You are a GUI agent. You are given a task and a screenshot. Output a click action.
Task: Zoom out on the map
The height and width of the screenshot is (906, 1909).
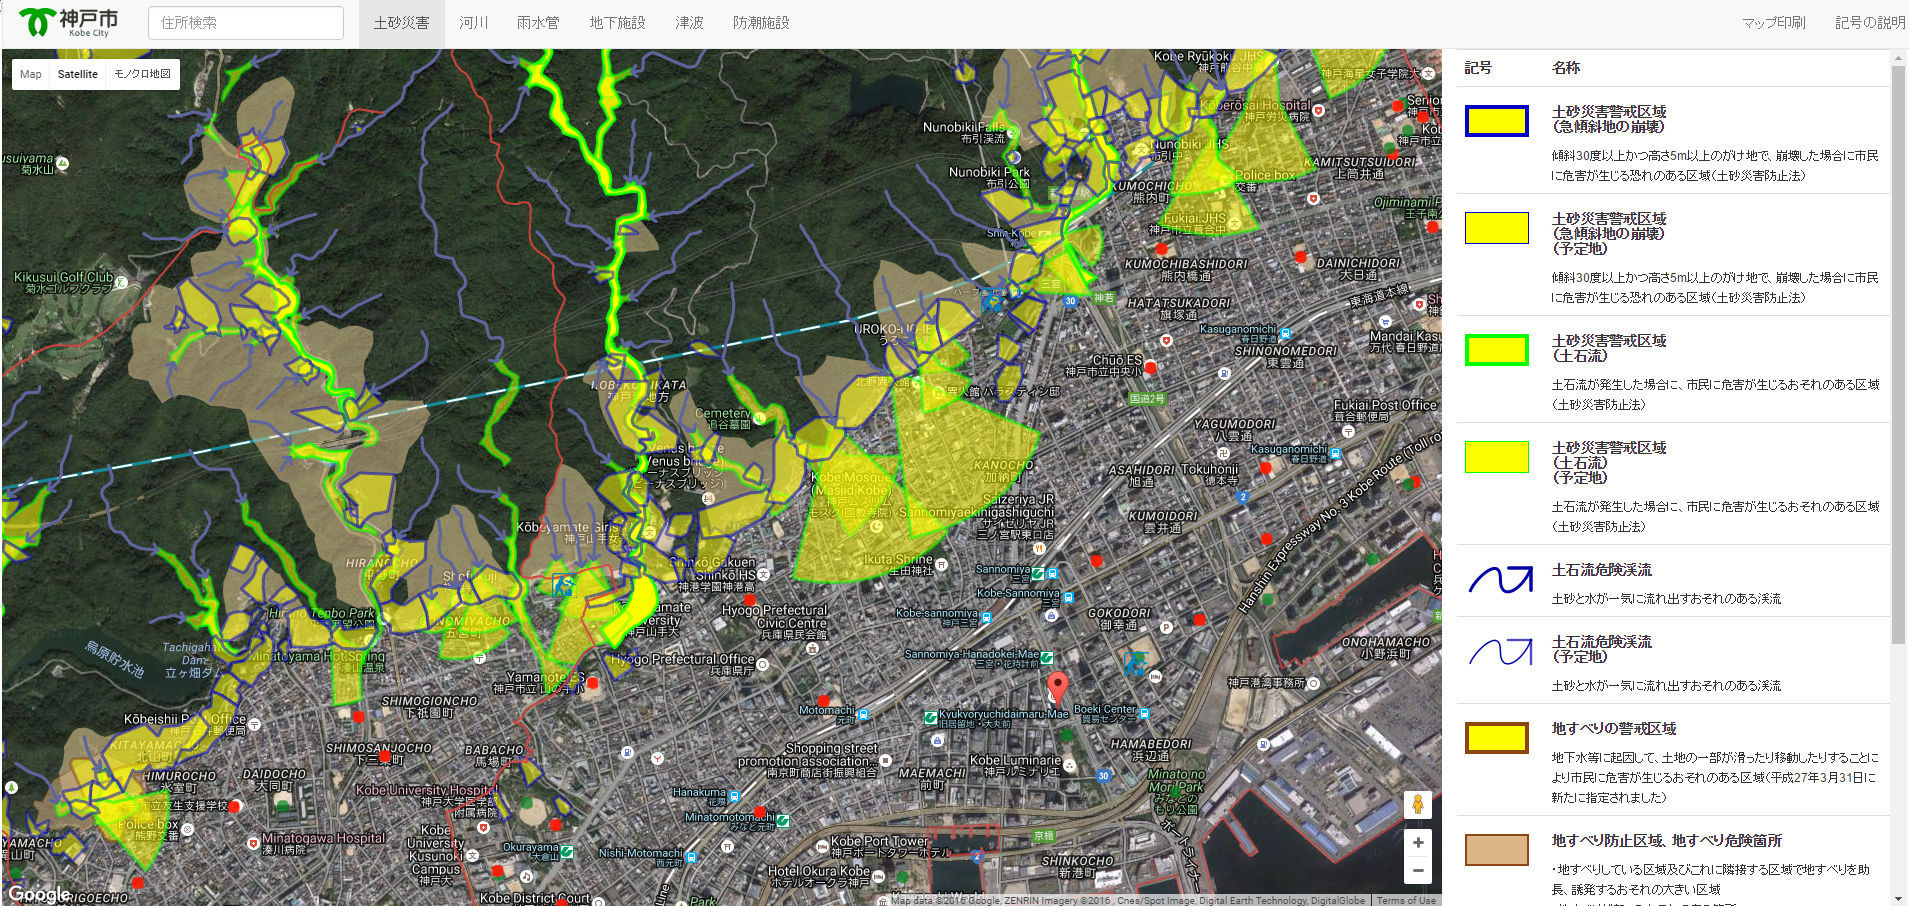1417,870
